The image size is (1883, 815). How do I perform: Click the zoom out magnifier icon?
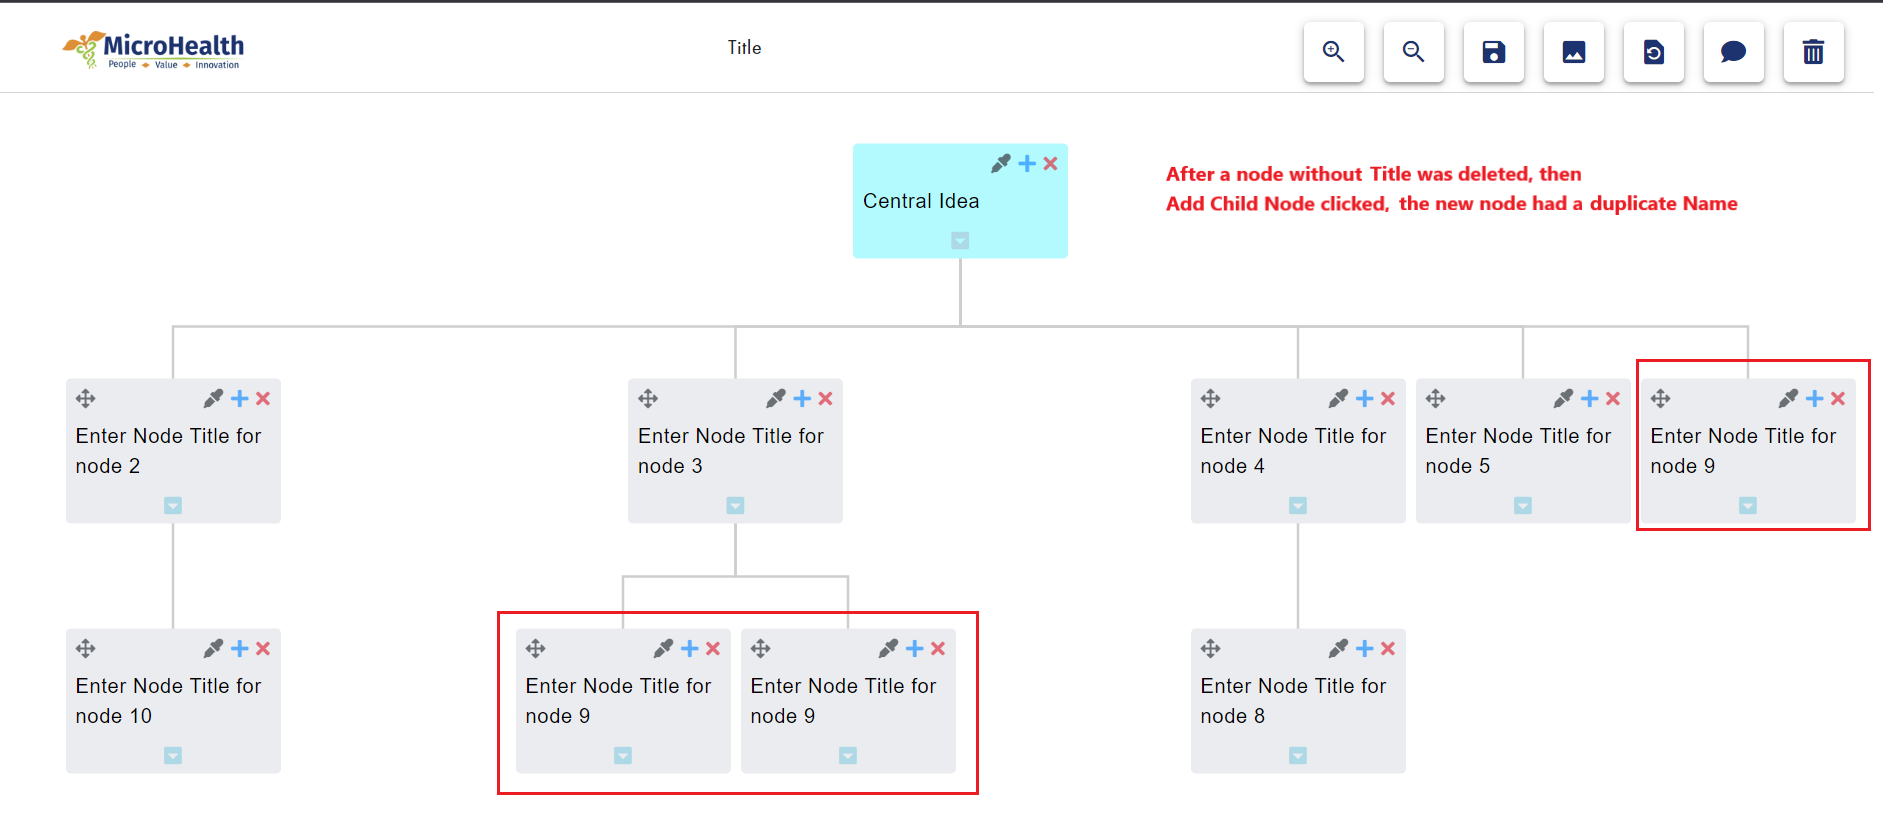1413,52
